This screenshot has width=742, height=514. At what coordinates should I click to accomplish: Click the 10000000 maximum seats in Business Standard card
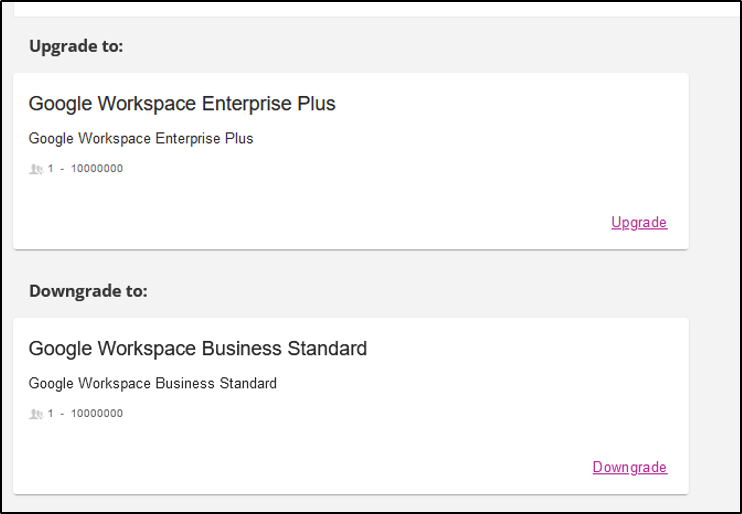coord(97,413)
